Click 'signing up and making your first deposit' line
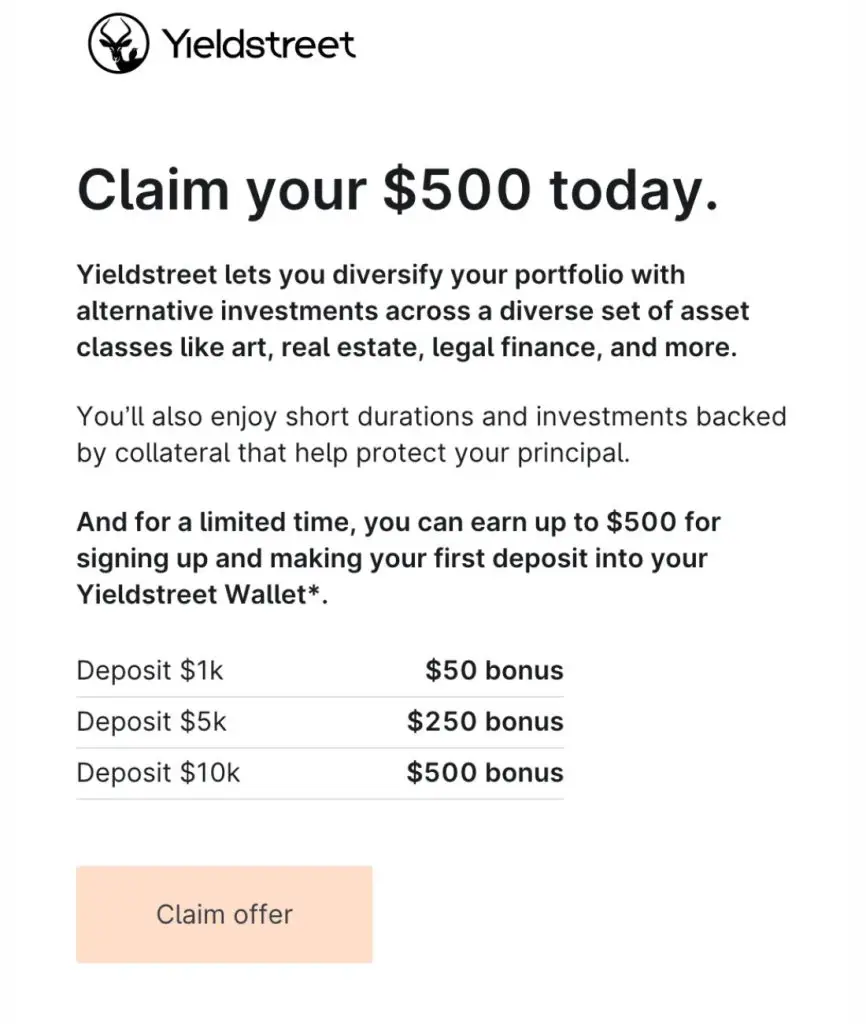Screen dimensions: 866x1024 pos(392,558)
